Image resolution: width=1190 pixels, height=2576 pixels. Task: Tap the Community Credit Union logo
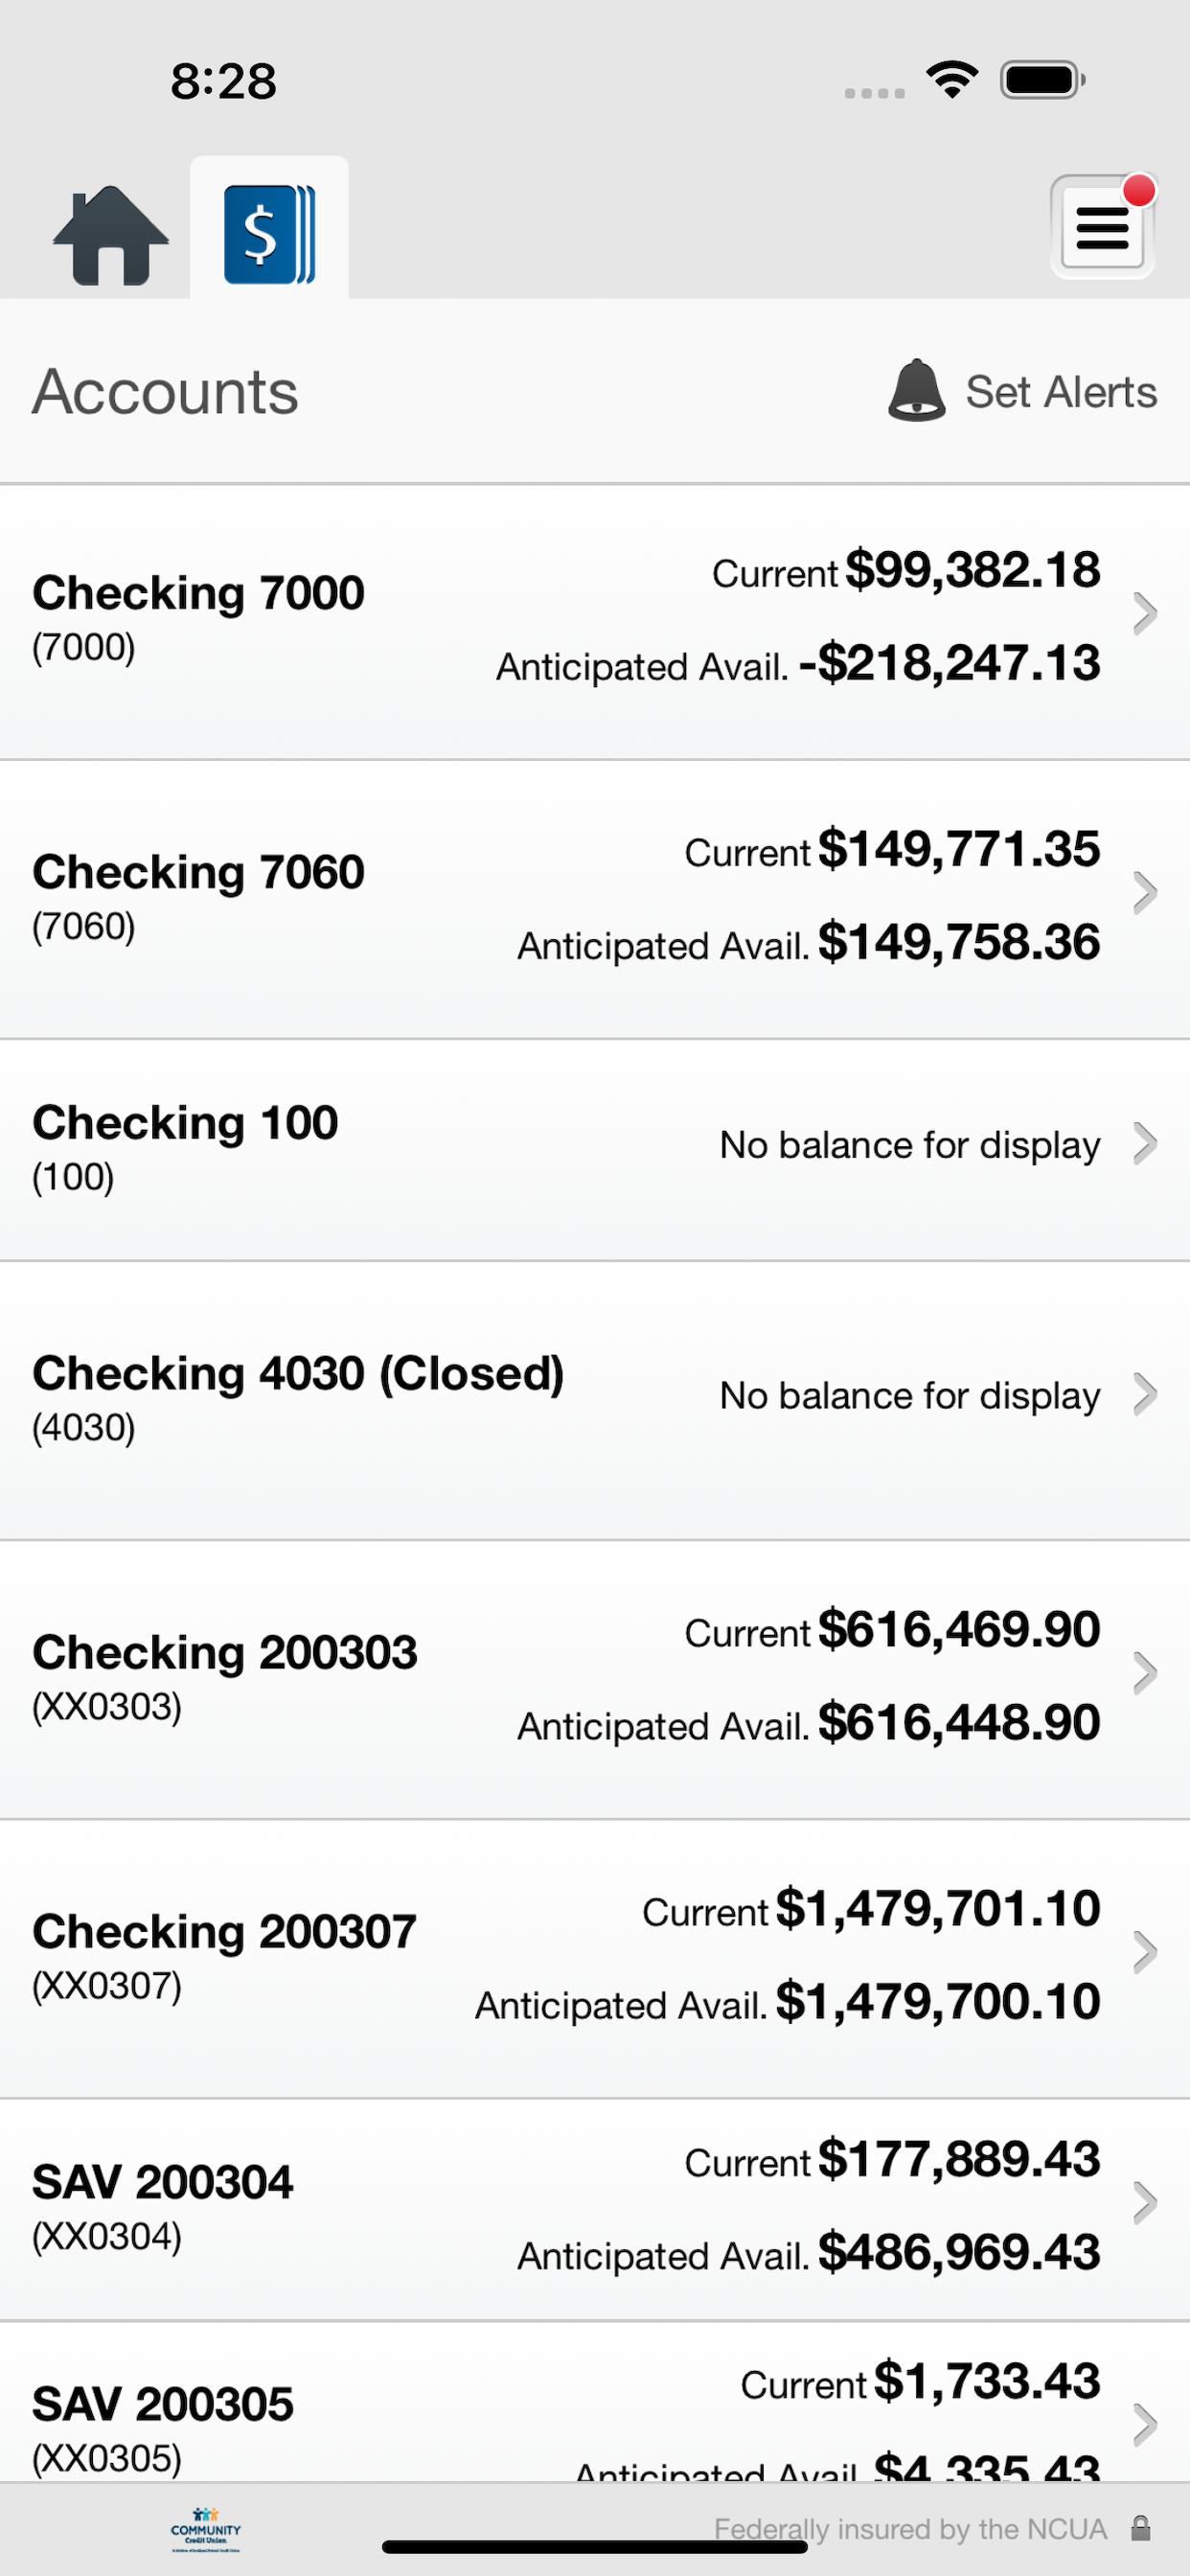[205, 2530]
